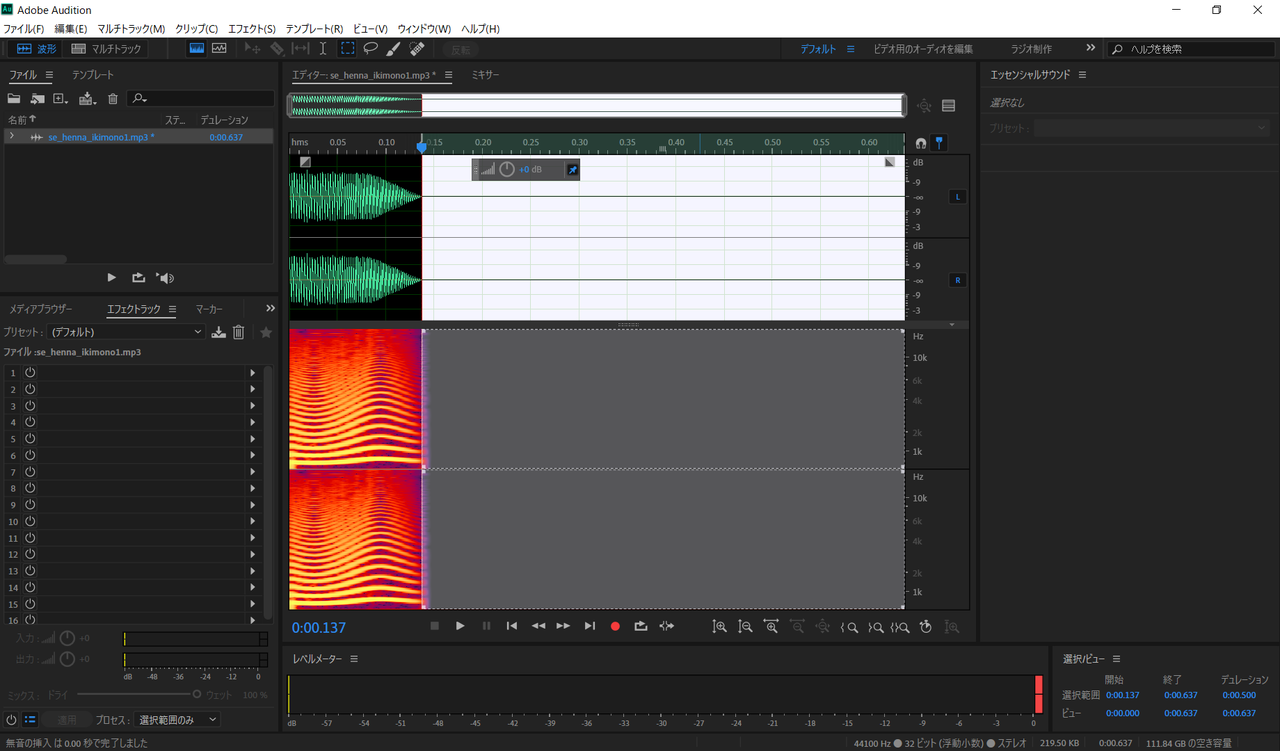Switch to the Mixer (ミキサー) tab
The image size is (1280, 751).
(486, 75)
